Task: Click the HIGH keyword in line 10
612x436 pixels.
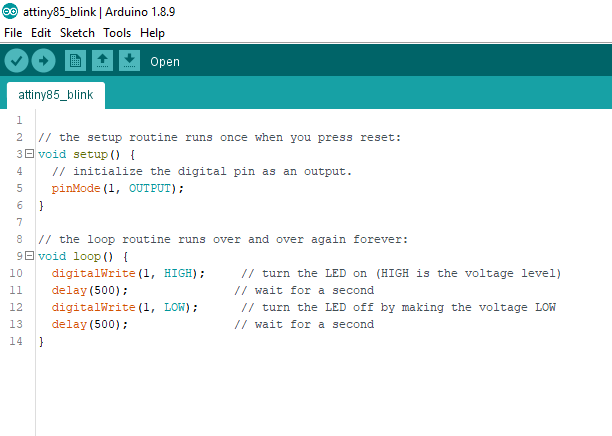Action: click(178, 273)
